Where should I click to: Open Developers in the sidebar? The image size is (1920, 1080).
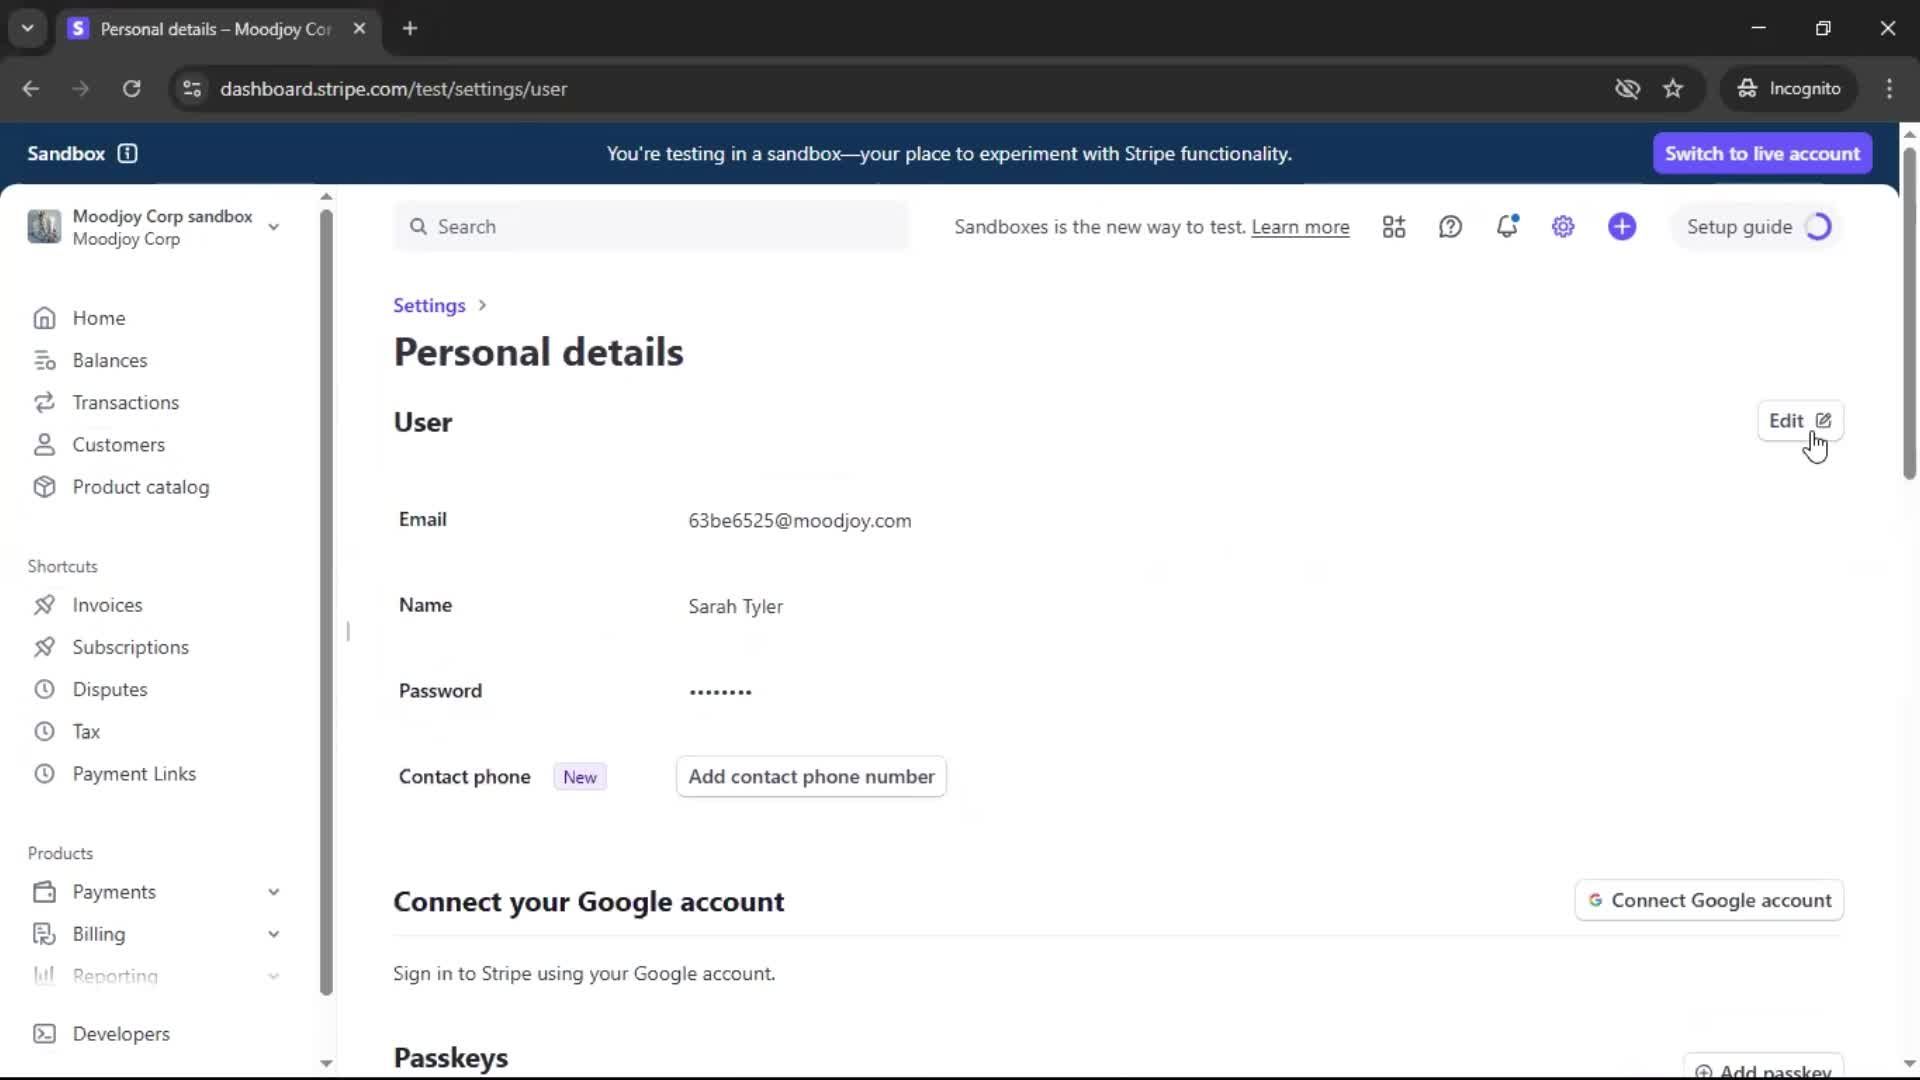121,1034
